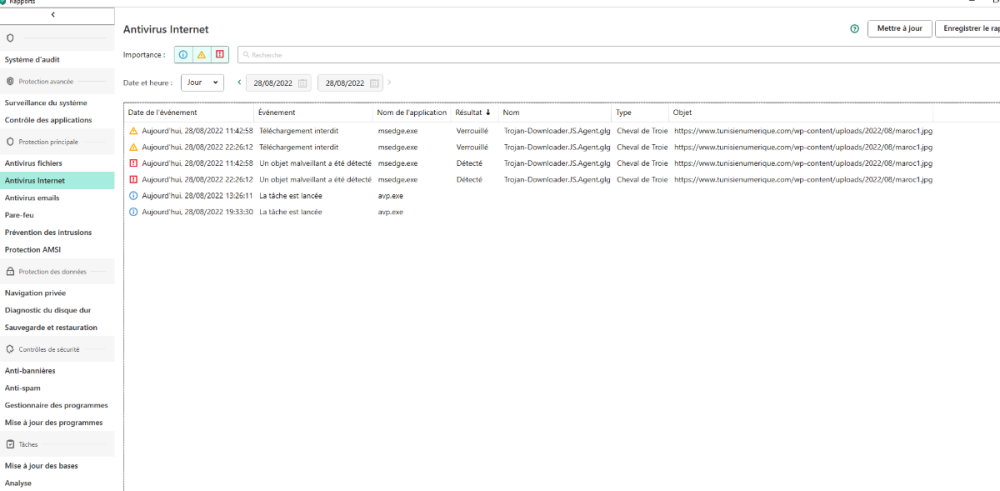1000x491 pixels.
Task: Click warning icon of 11:42:58 Téléchargement interdit row
Action: pyautogui.click(x=133, y=131)
